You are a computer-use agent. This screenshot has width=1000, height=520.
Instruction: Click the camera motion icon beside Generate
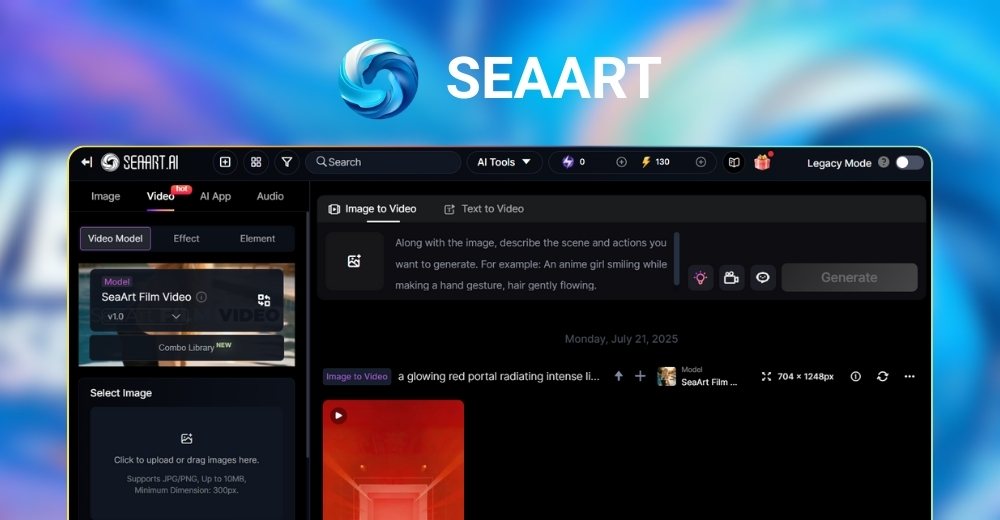coord(731,278)
